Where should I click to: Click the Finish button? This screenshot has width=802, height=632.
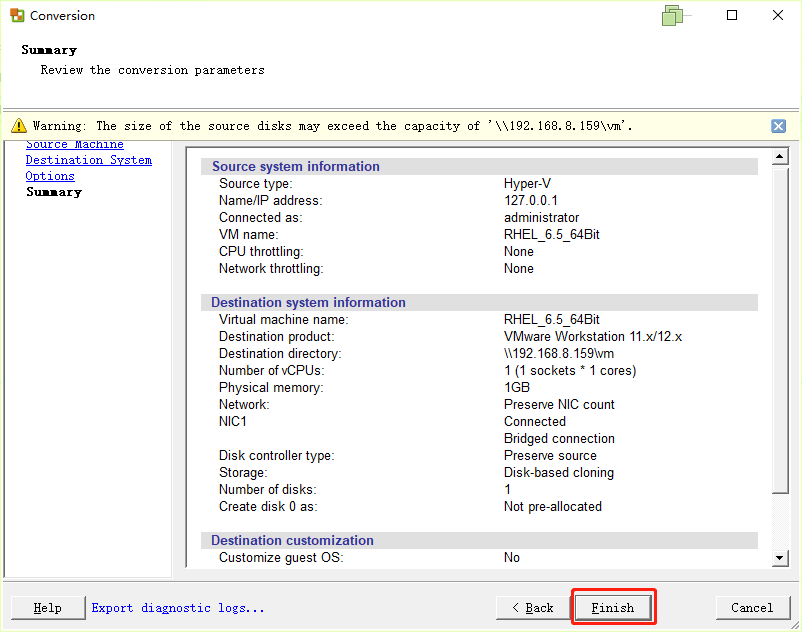click(613, 607)
